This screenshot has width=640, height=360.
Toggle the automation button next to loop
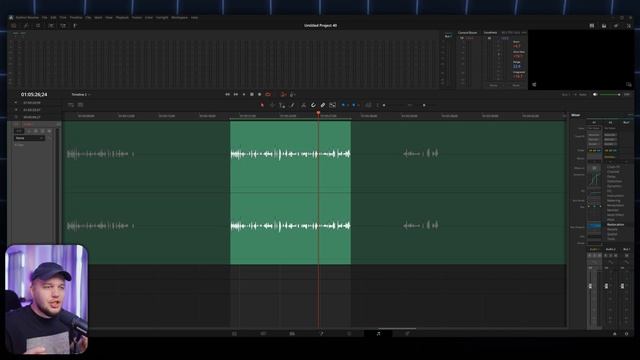(x=283, y=94)
